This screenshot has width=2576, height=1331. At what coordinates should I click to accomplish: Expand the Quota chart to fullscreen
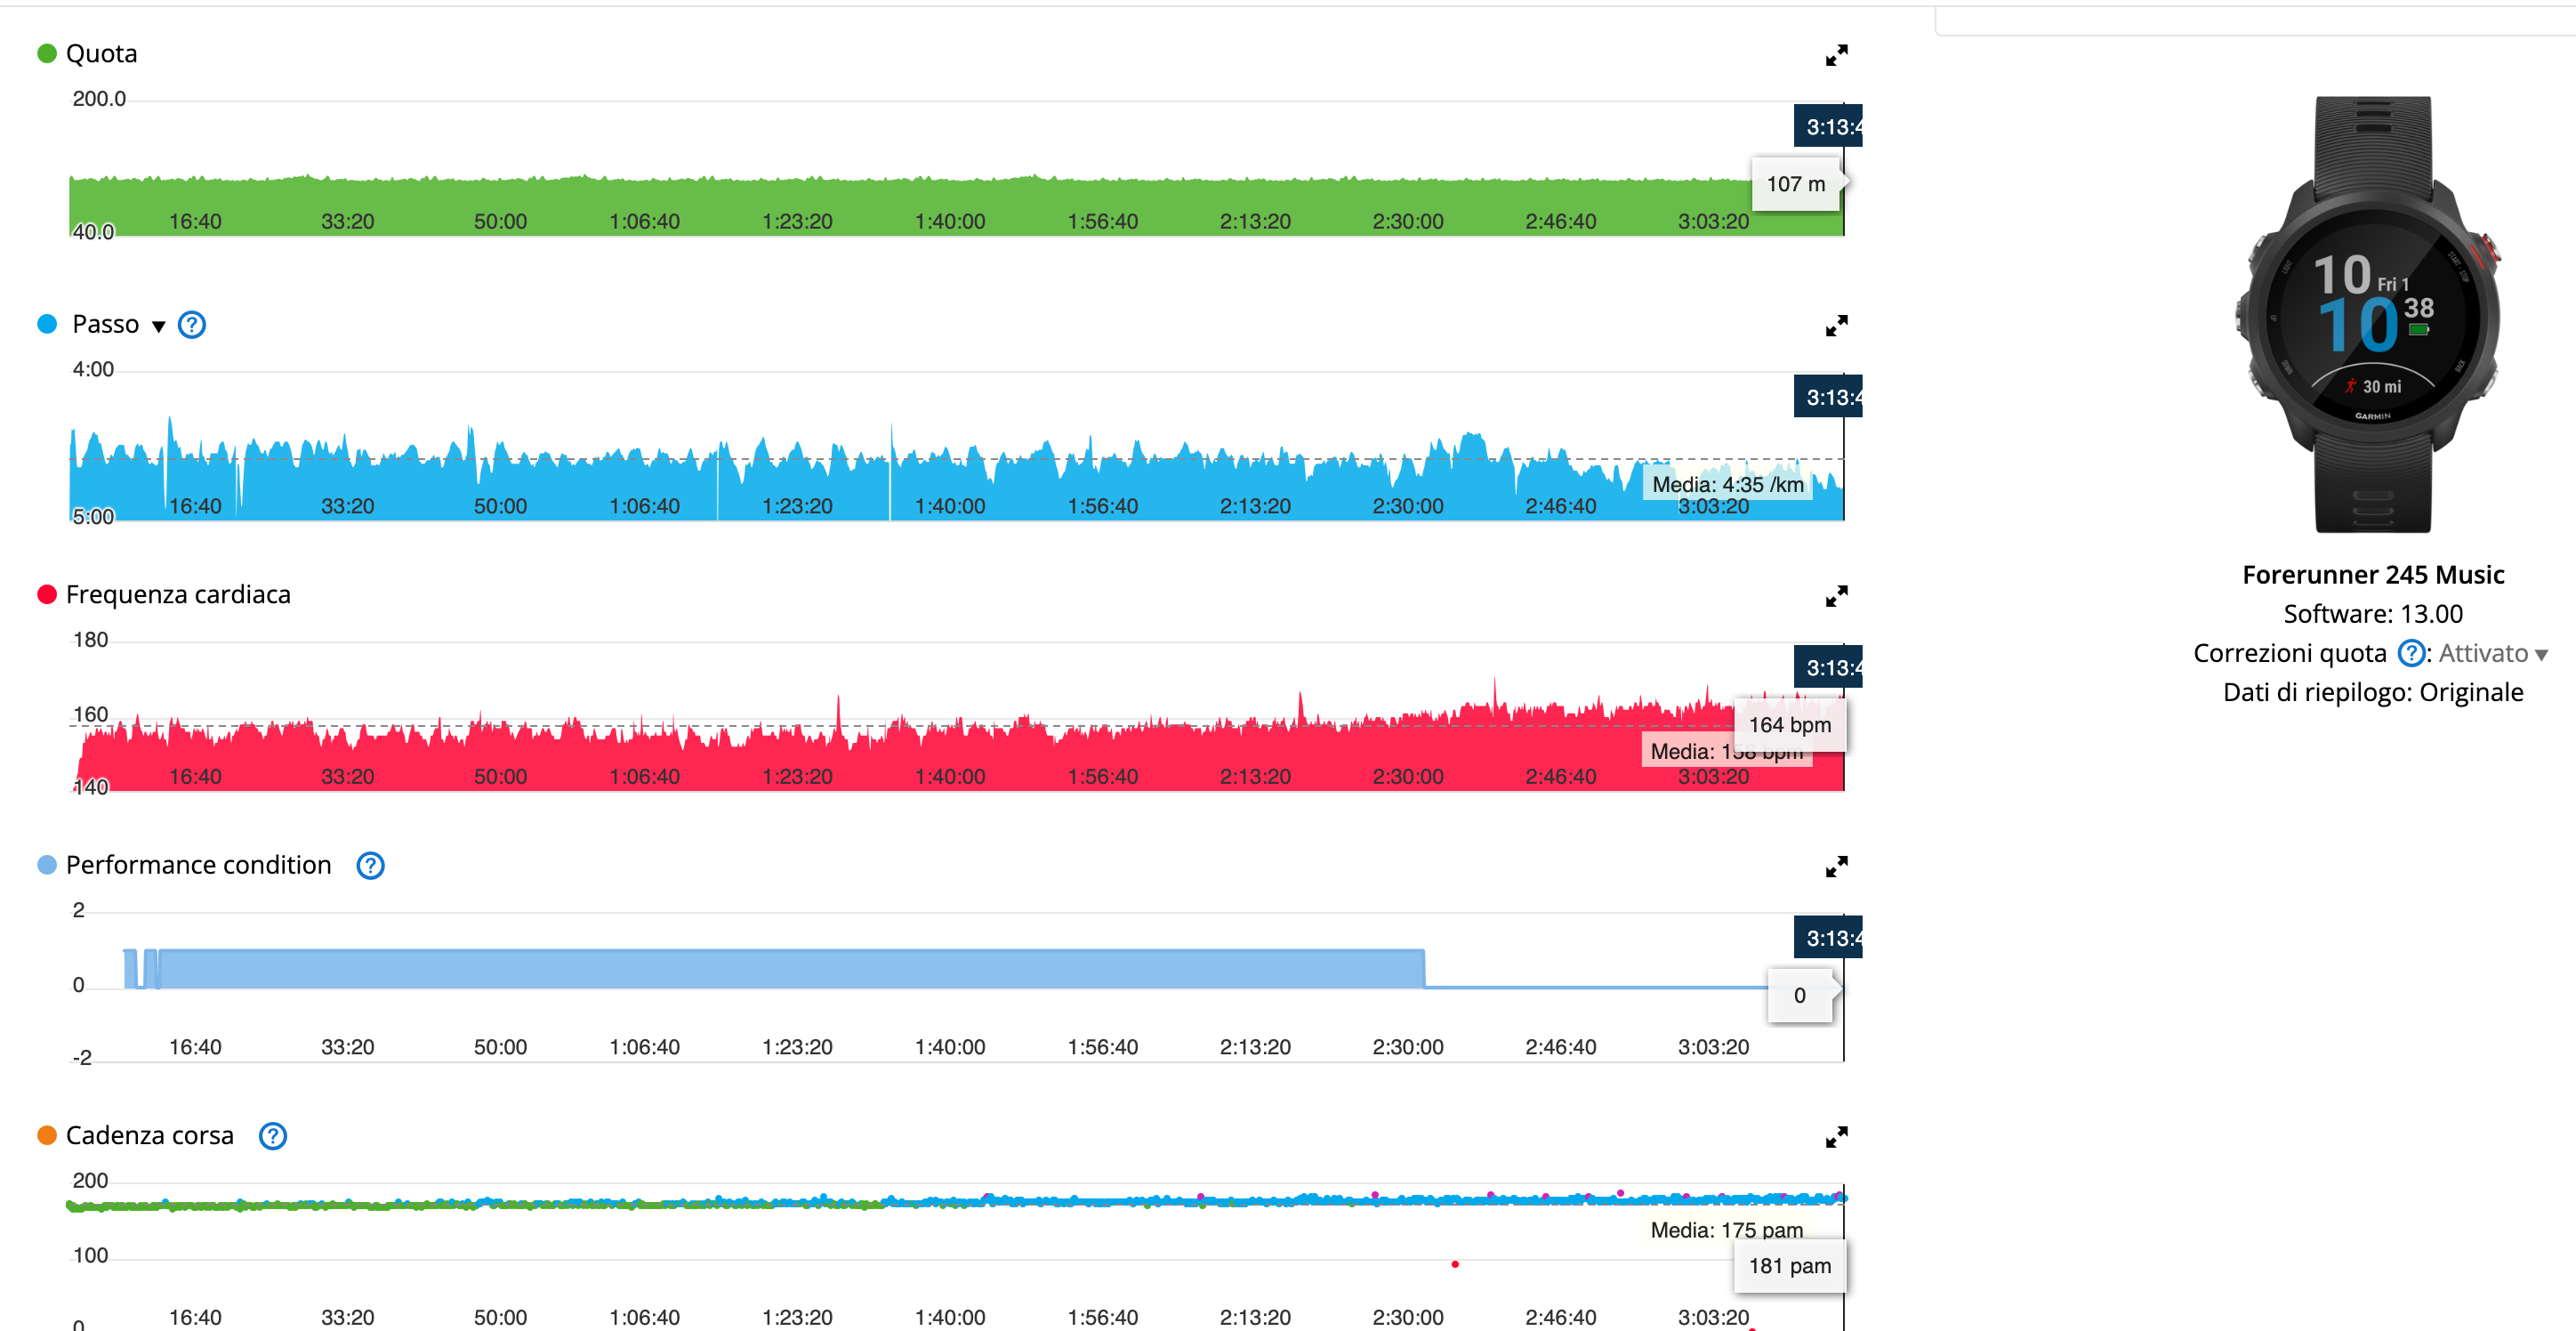tap(1835, 56)
